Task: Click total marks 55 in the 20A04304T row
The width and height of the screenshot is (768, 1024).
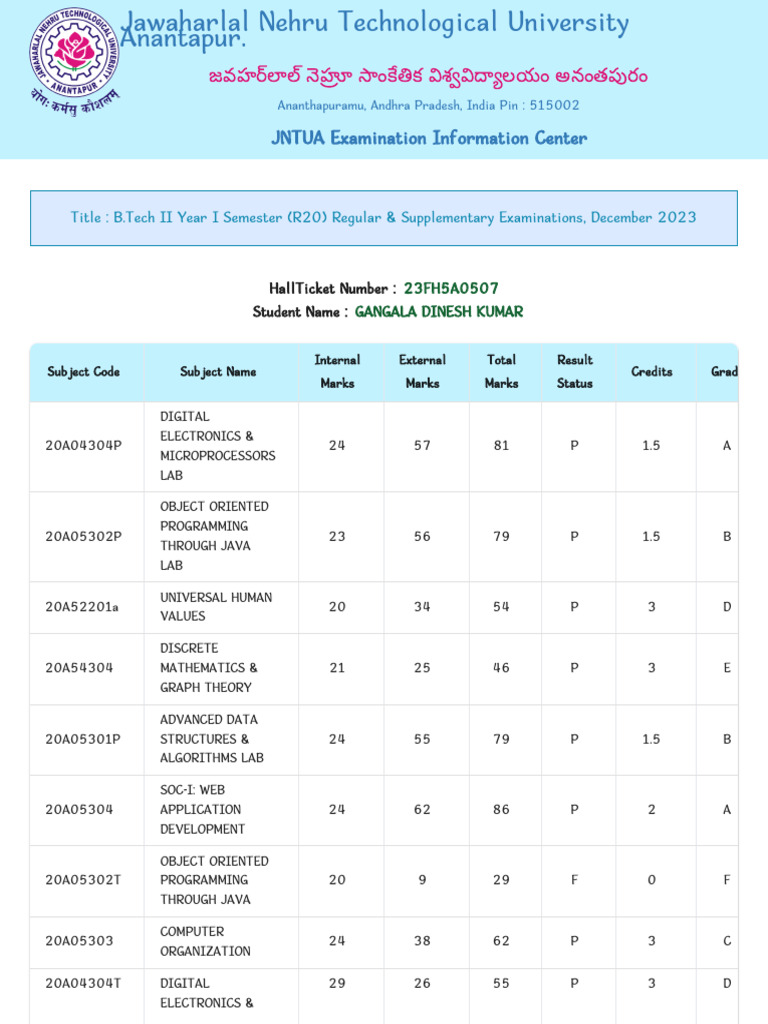Action: (502, 983)
